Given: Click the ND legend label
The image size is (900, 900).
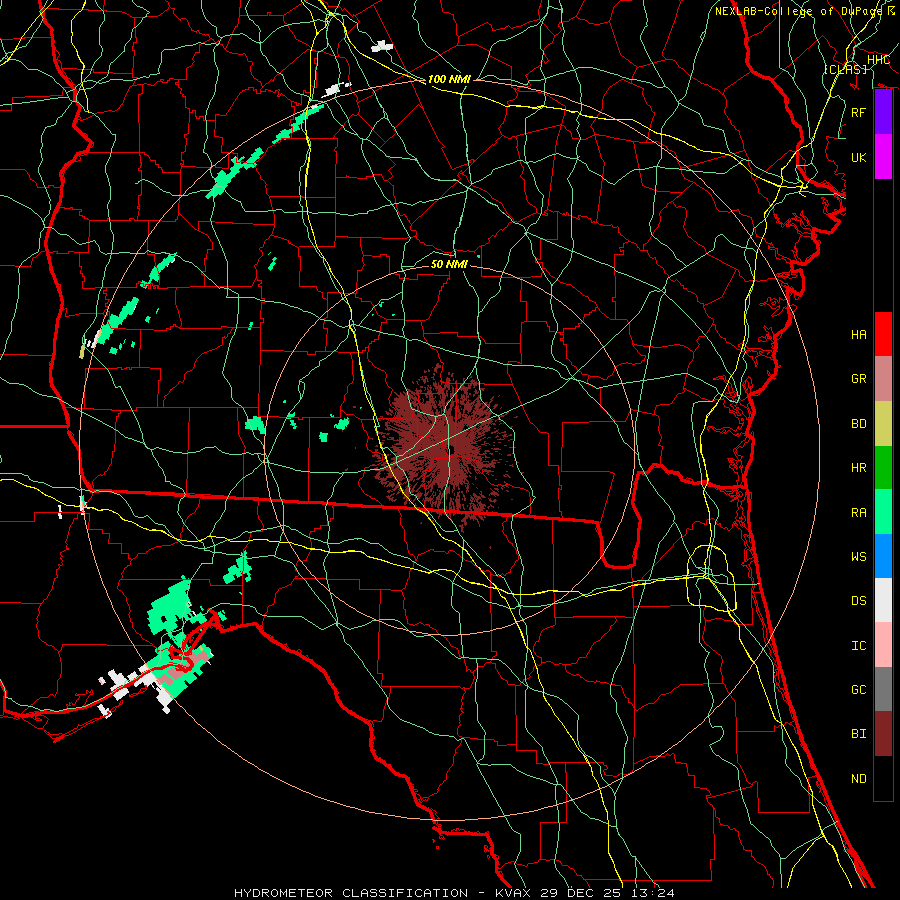Looking at the screenshot, I should point(858,779).
